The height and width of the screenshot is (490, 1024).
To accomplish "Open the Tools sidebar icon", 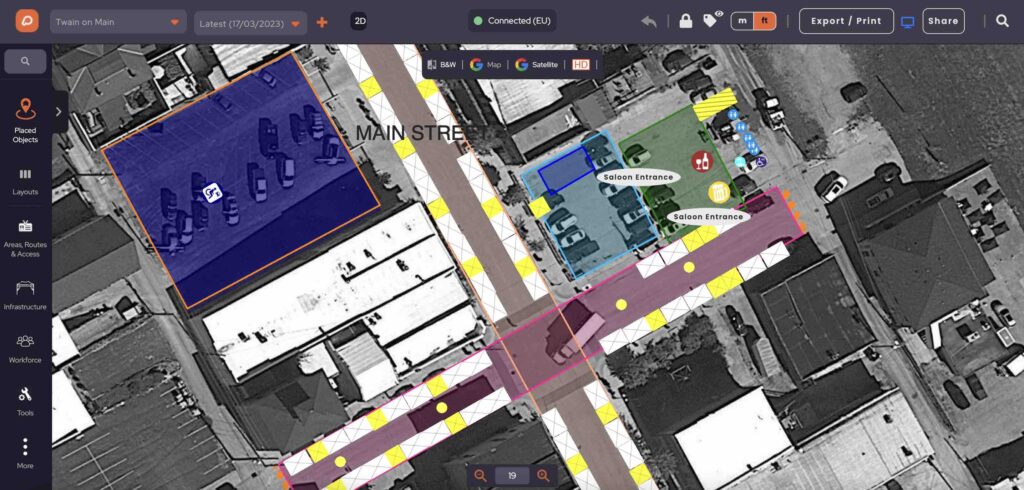I will (x=25, y=401).
